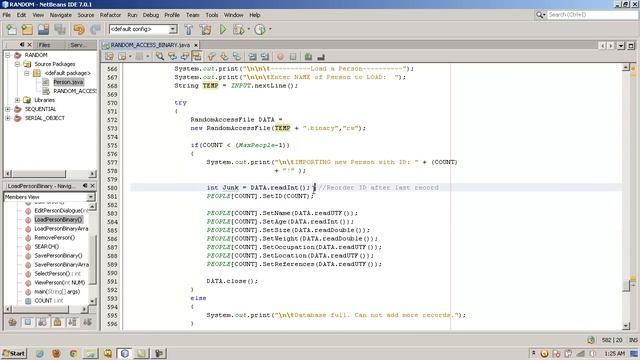Image resolution: width=640 pixels, height=360 pixels.
Task: Click the Find Selection magnifier icon in editor toolbar
Action: pos(160,57)
